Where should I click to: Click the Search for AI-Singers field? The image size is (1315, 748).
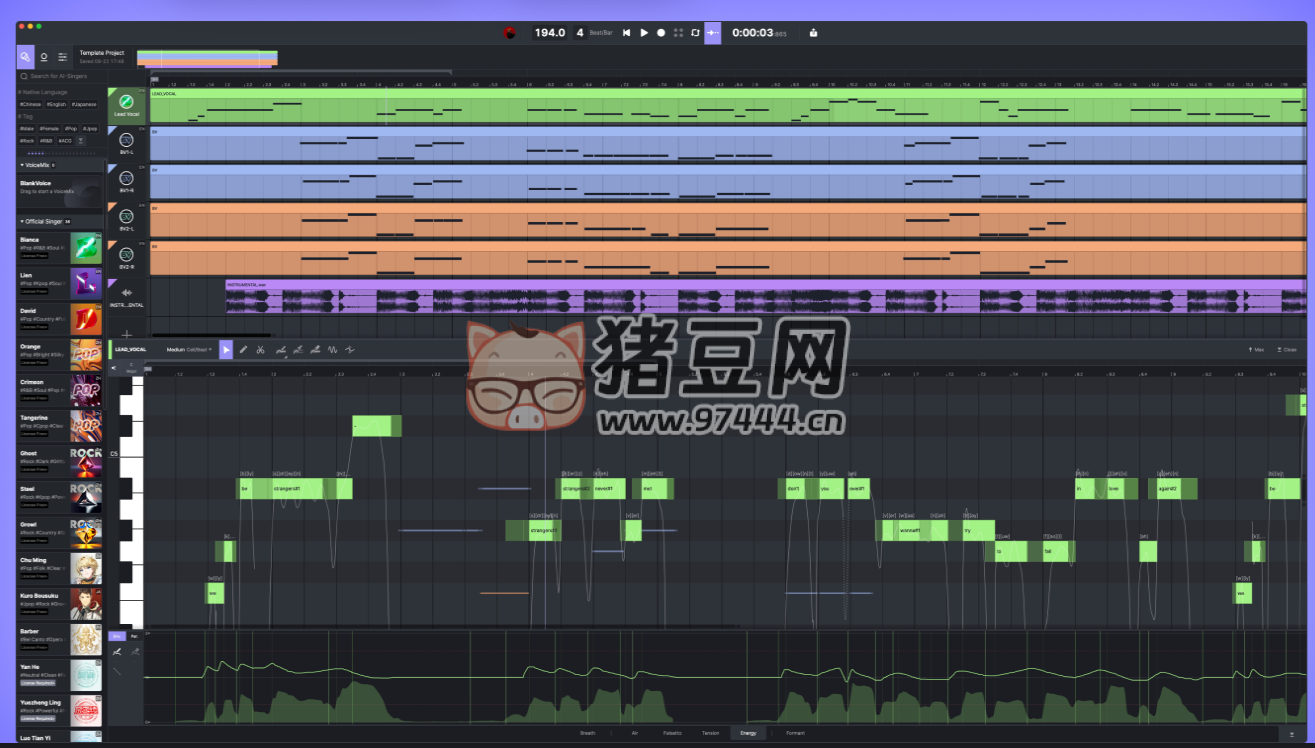coord(60,76)
